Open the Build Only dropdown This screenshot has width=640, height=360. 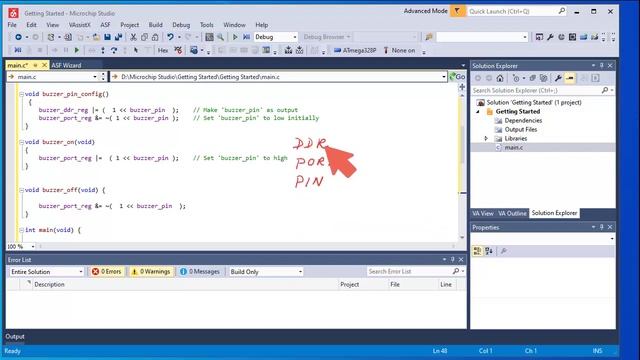click(x=300, y=272)
